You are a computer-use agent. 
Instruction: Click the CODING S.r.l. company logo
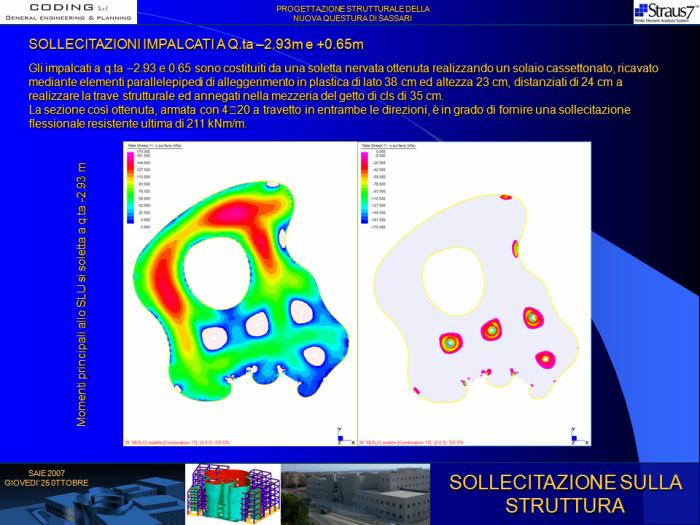coord(68,11)
